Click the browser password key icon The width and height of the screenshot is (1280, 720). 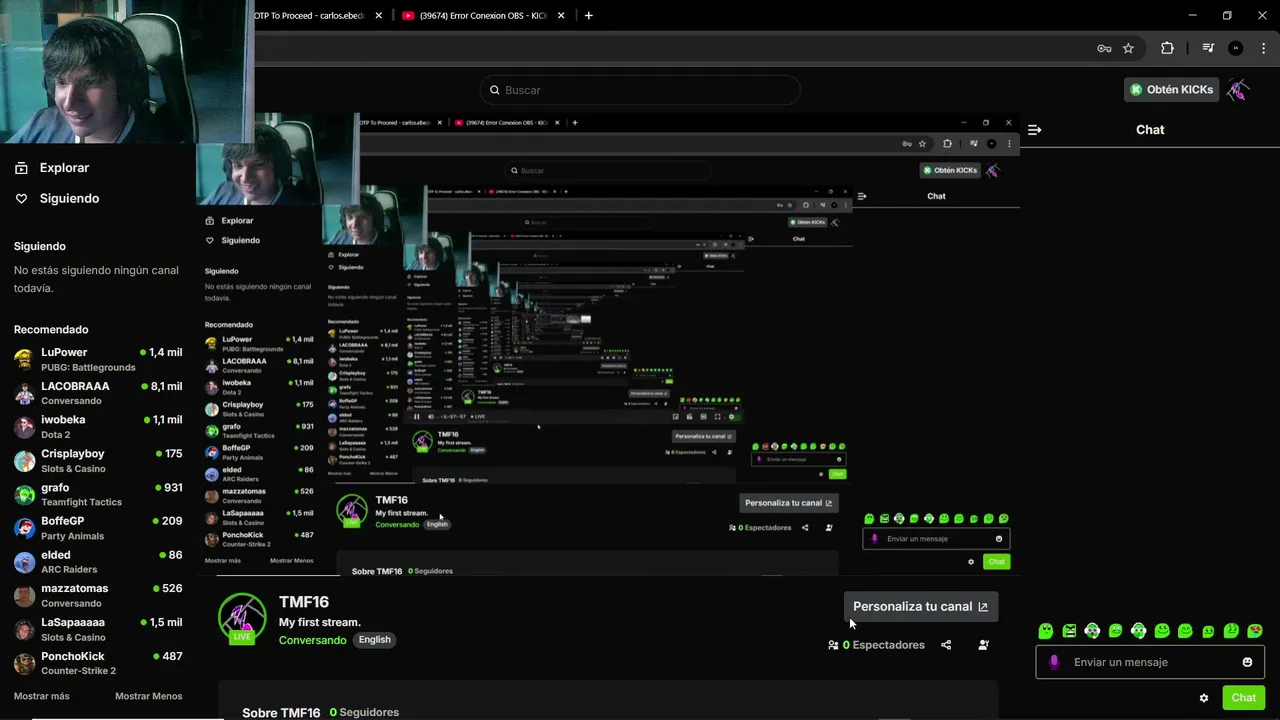tap(1104, 48)
